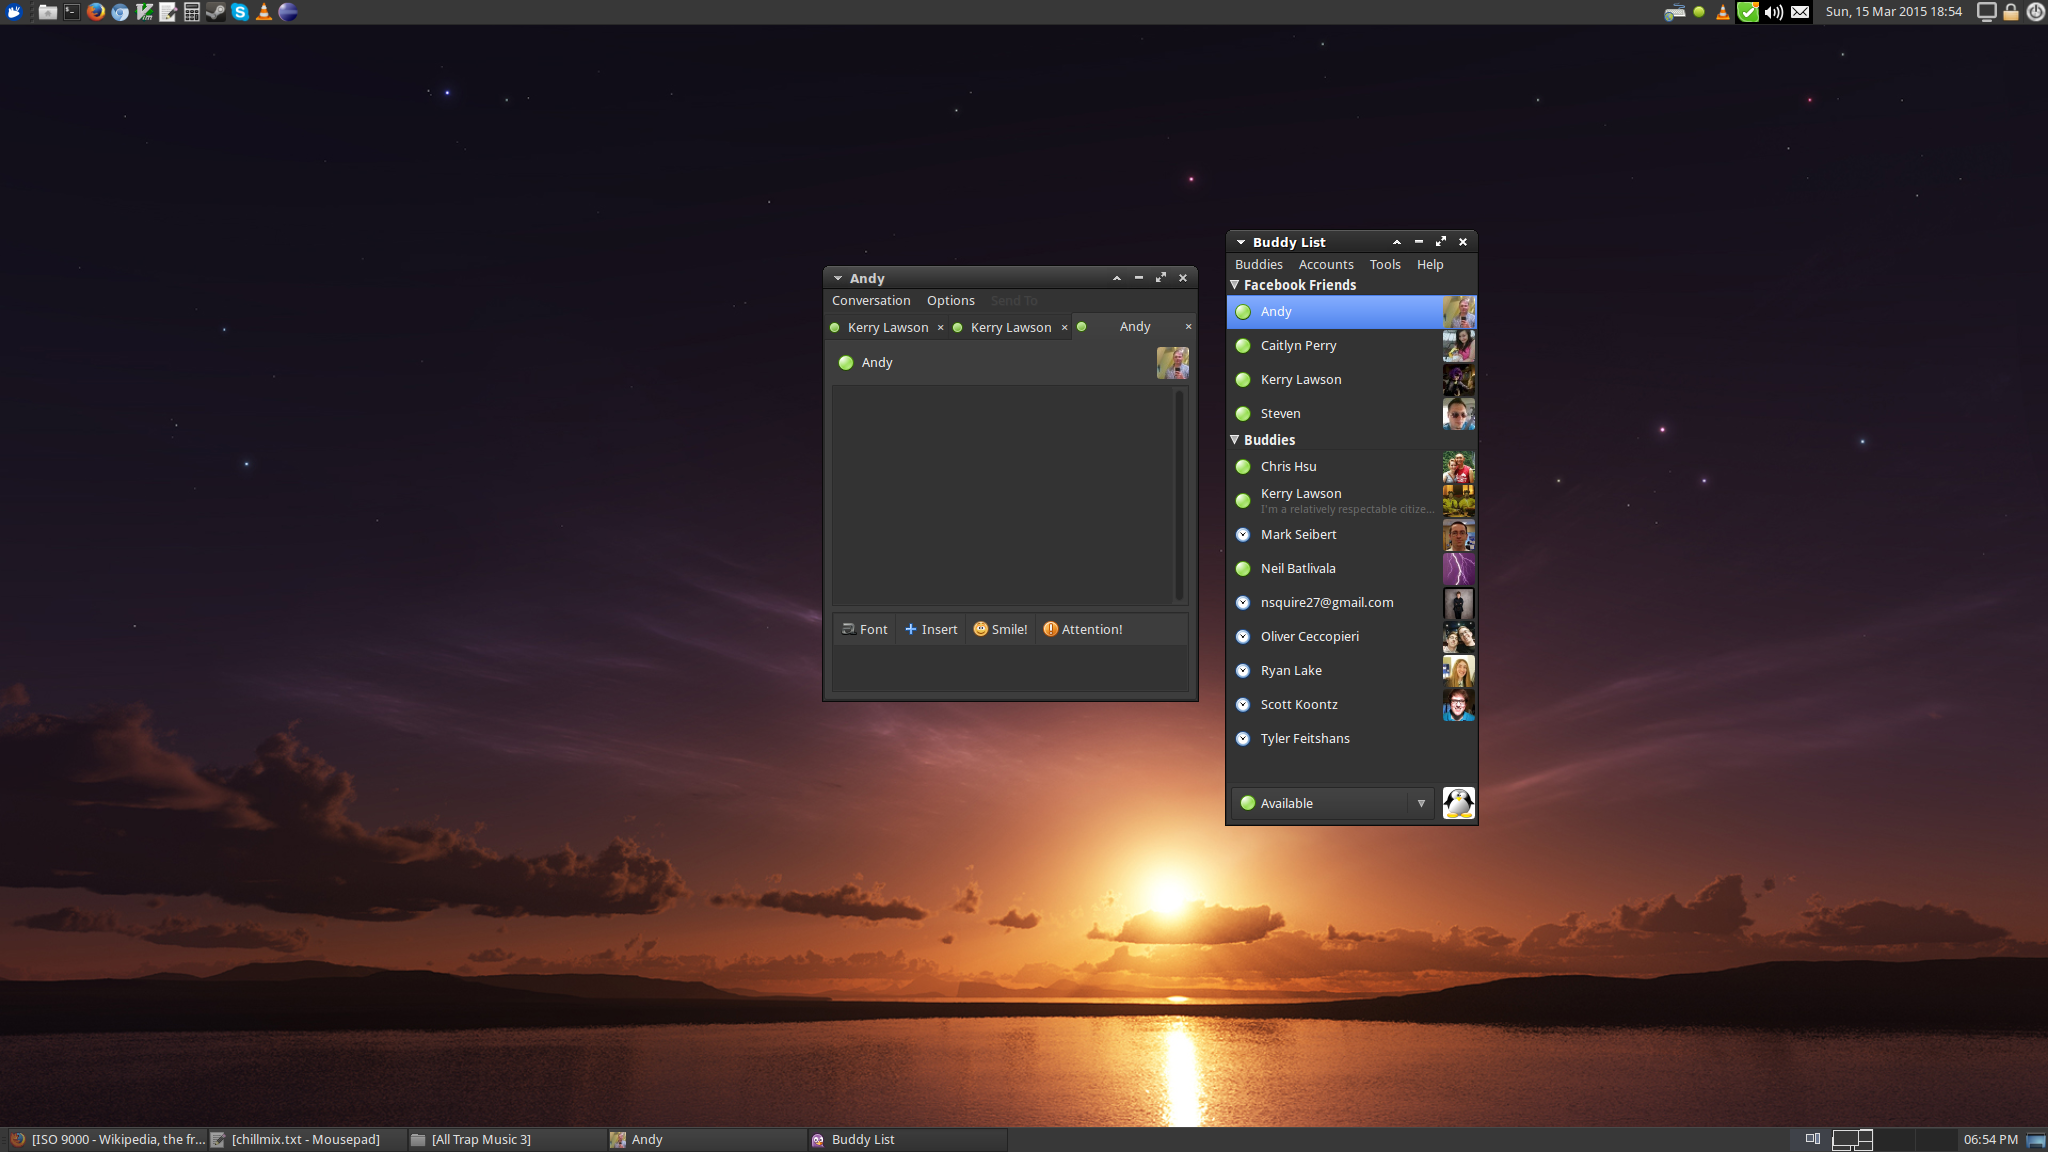Open the blue globe launcher icon

coord(288,12)
